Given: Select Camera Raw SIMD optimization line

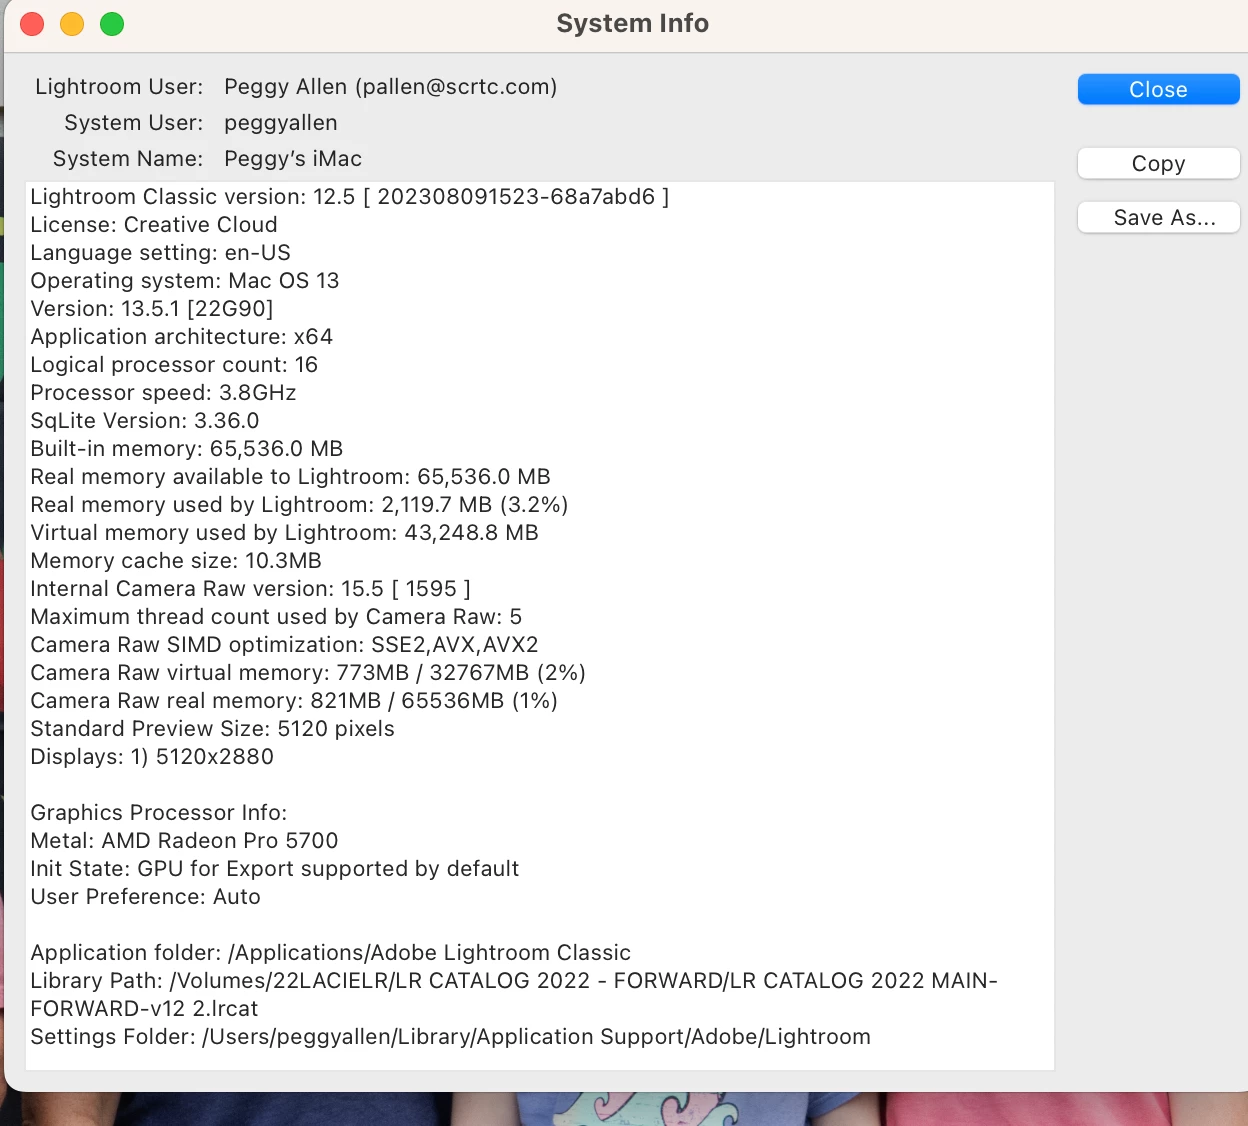Looking at the screenshot, I should tap(285, 645).
